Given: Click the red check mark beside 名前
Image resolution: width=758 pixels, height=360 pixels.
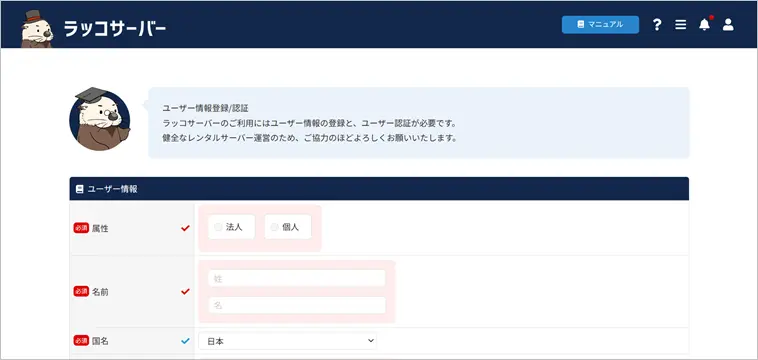Looking at the screenshot, I should tap(185, 291).
